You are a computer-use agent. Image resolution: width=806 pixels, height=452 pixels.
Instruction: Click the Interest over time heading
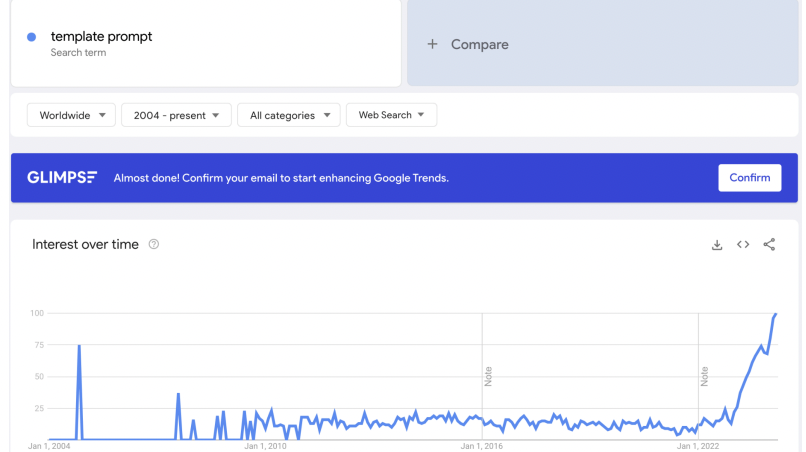pyautogui.click(x=85, y=245)
